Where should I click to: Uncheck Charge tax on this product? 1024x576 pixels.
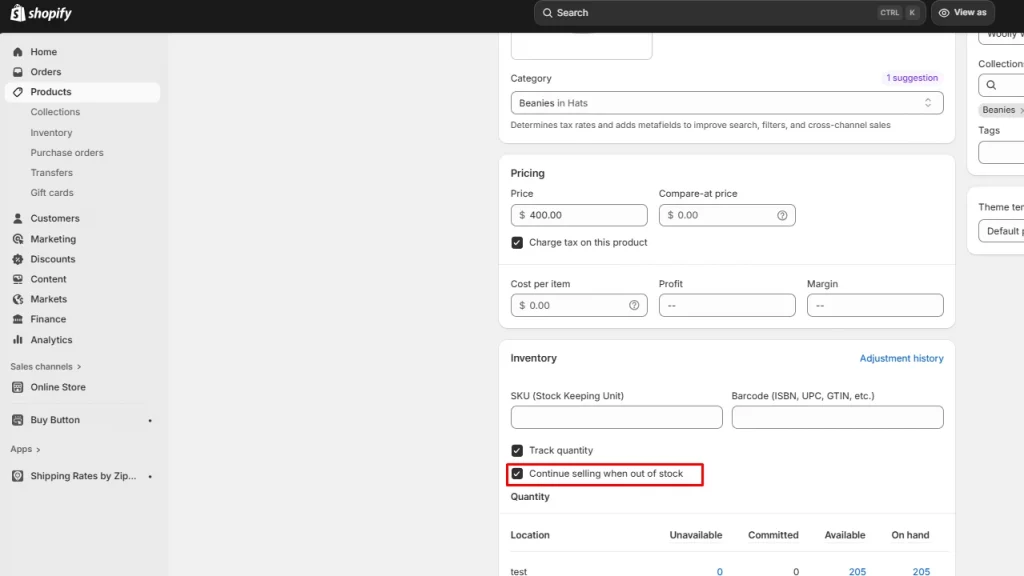click(x=517, y=242)
